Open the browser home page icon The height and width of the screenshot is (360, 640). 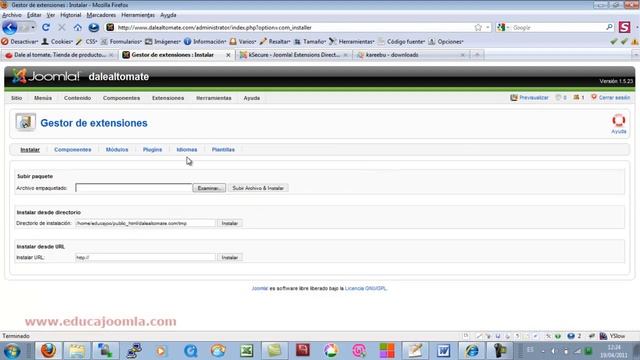tap(78, 27)
